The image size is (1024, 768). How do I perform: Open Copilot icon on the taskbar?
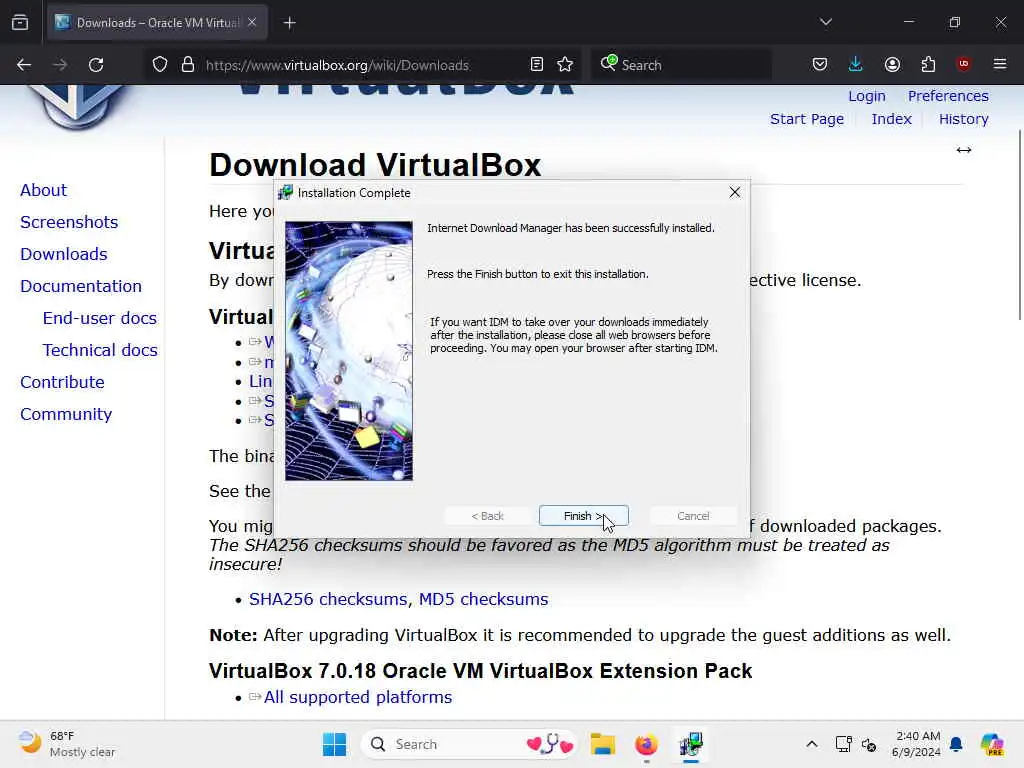(991, 744)
